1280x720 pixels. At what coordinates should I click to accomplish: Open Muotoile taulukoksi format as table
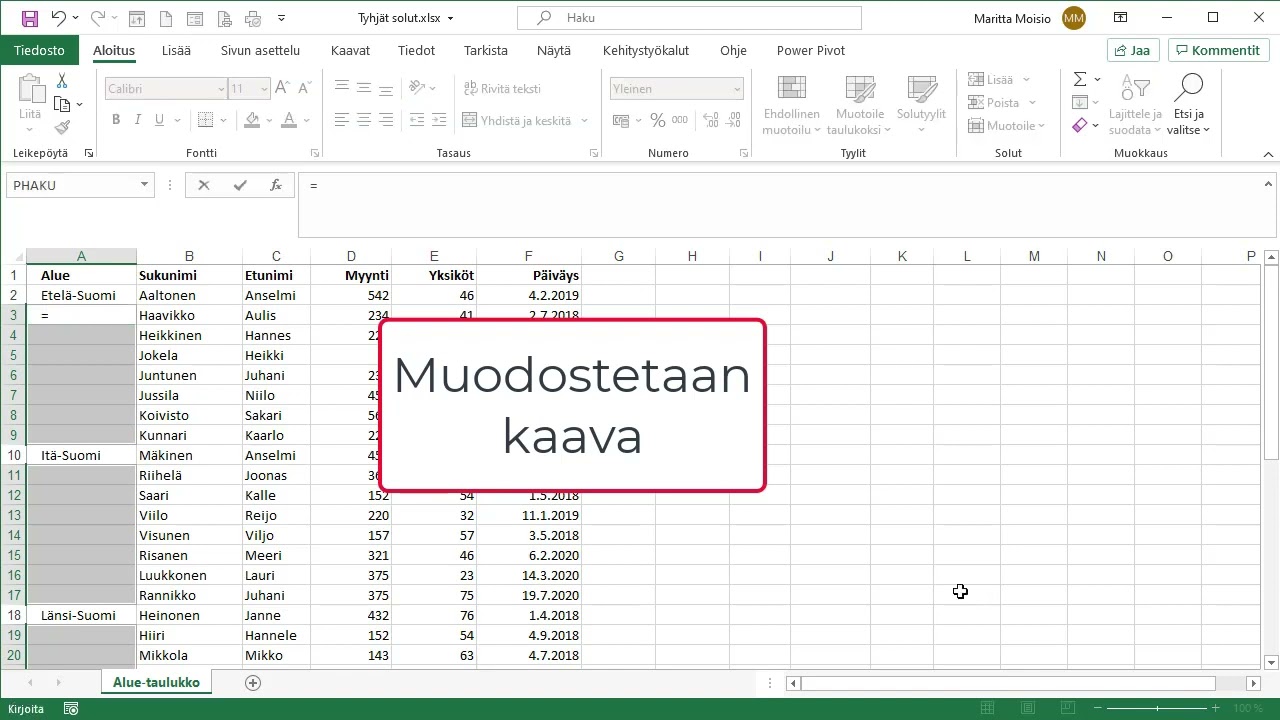pyautogui.click(x=860, y=105)
